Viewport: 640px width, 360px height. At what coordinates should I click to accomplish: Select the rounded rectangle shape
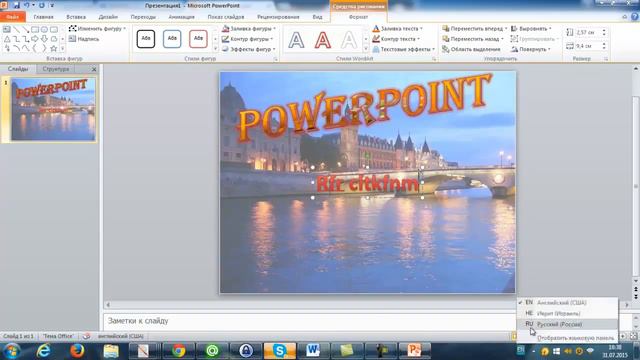pos(53,29)
